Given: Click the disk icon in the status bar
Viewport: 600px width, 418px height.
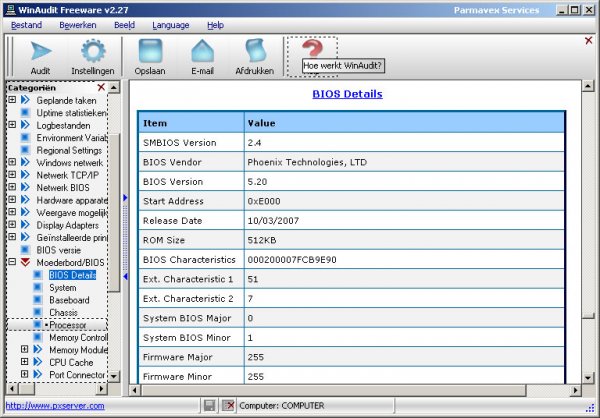Looking at the screenshot, I should point(210,405).
